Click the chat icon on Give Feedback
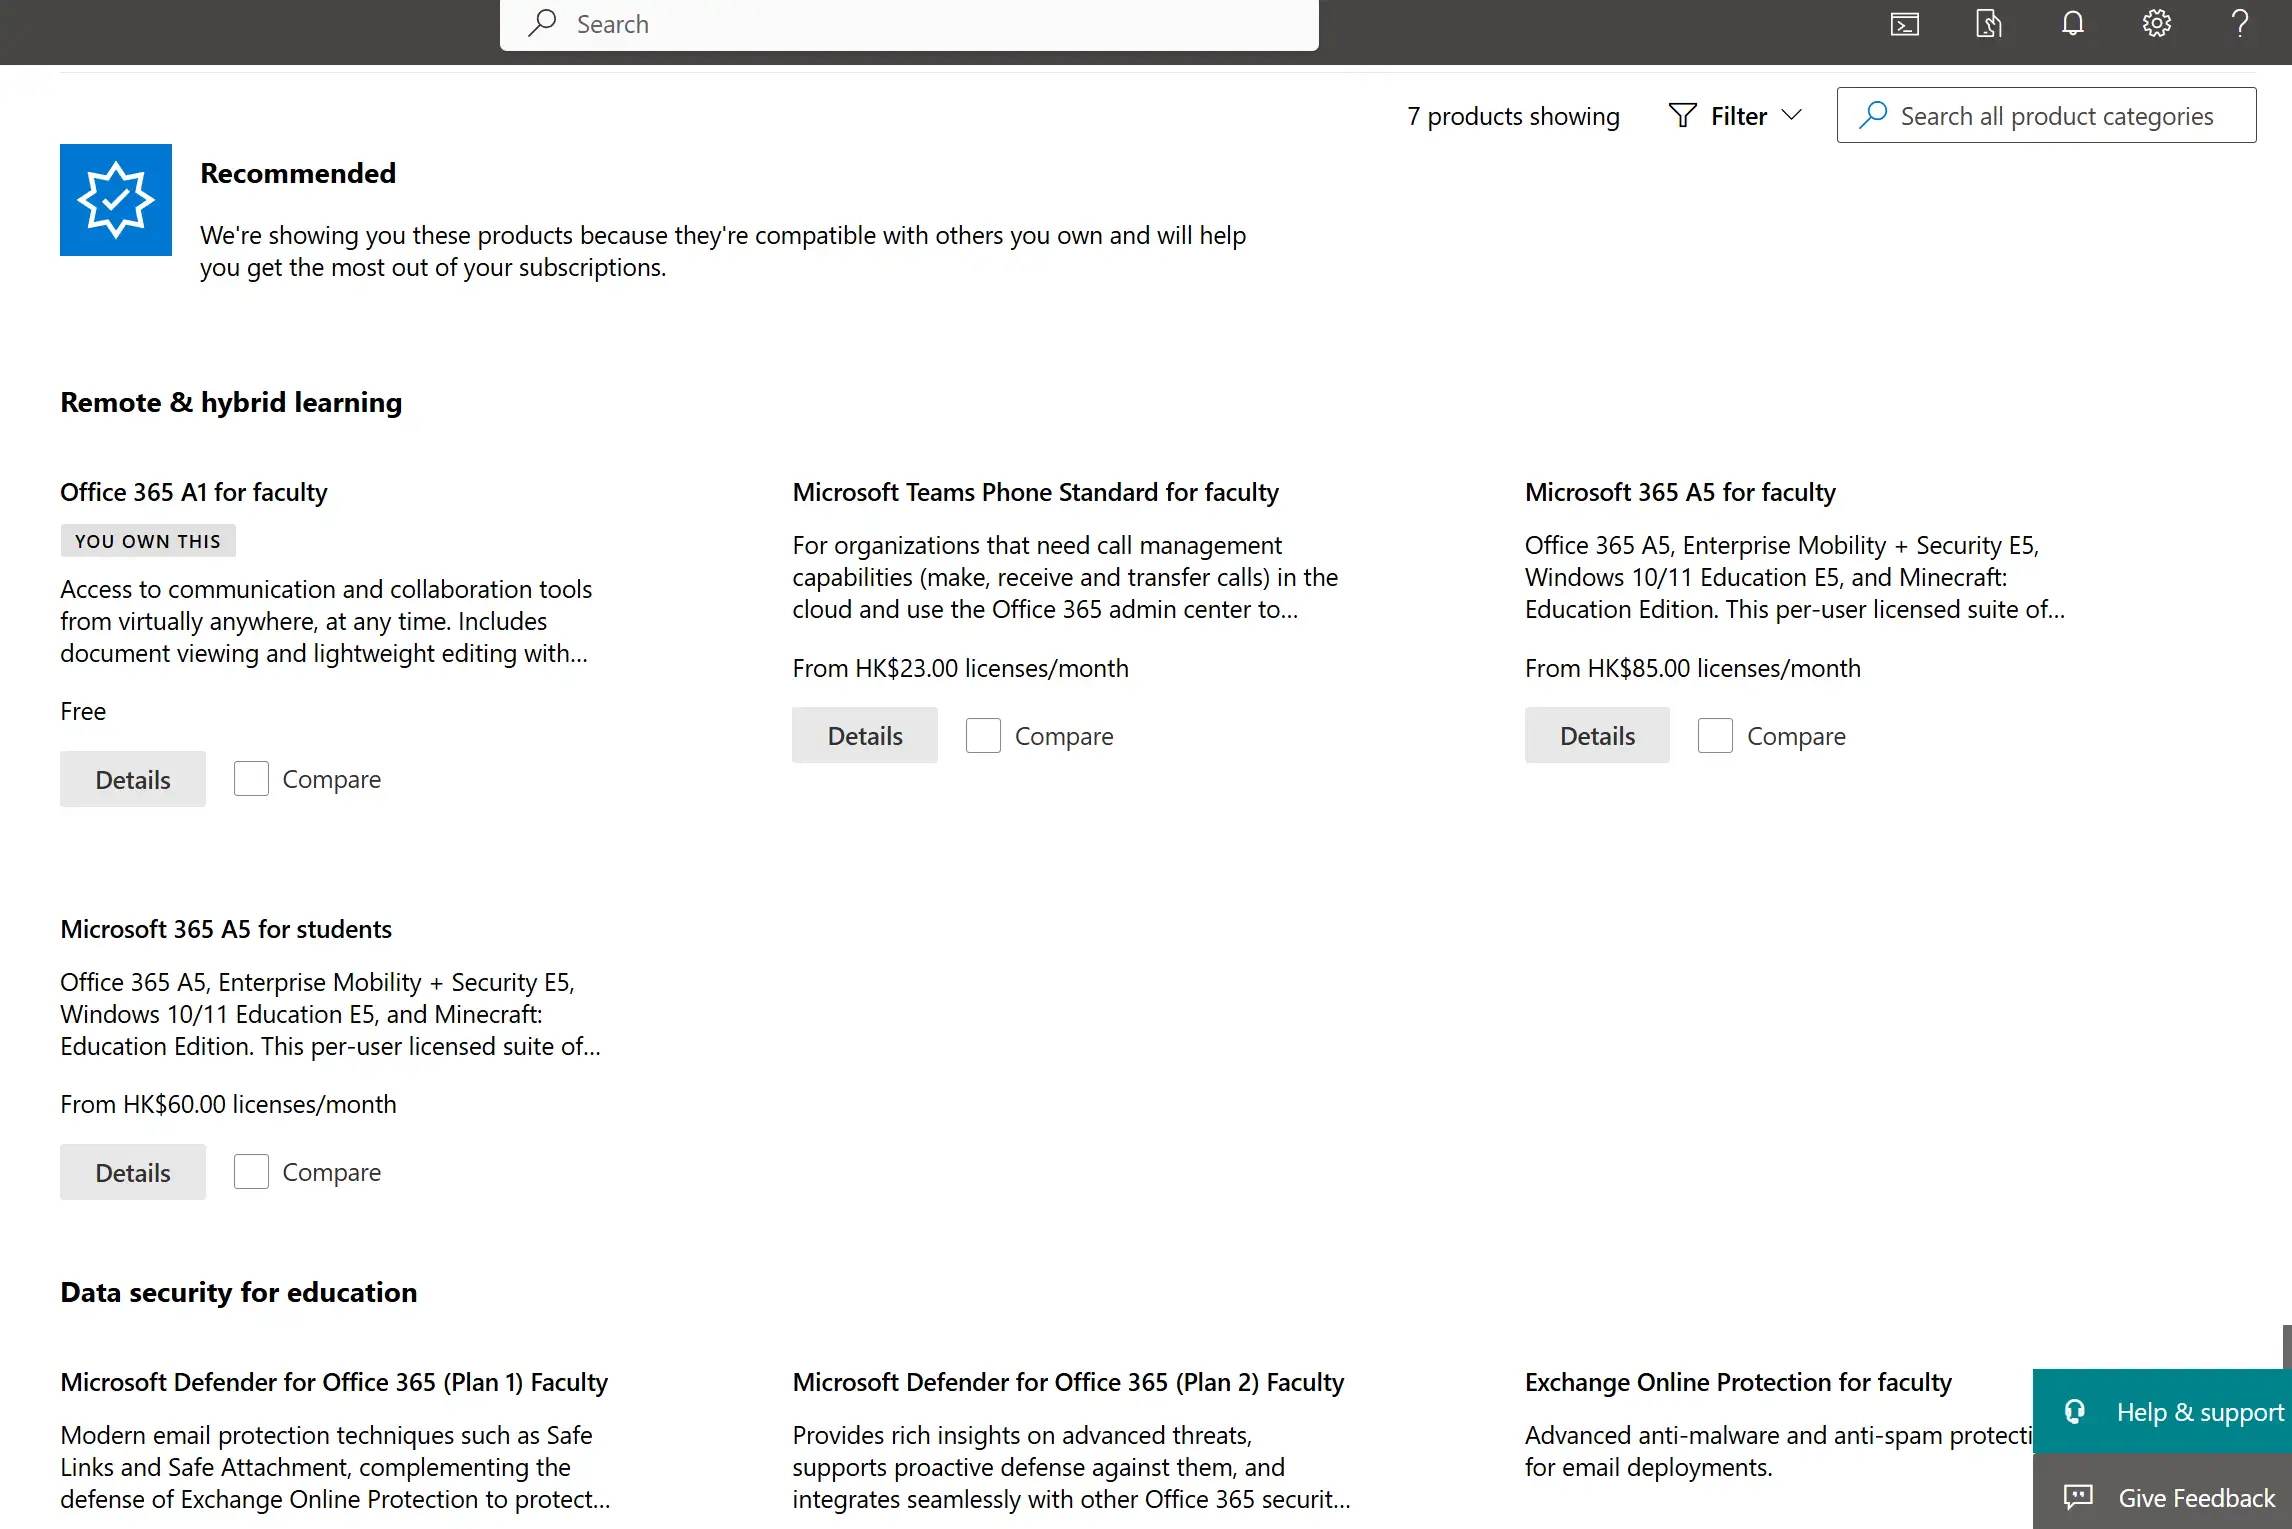 point(2078,1497)
